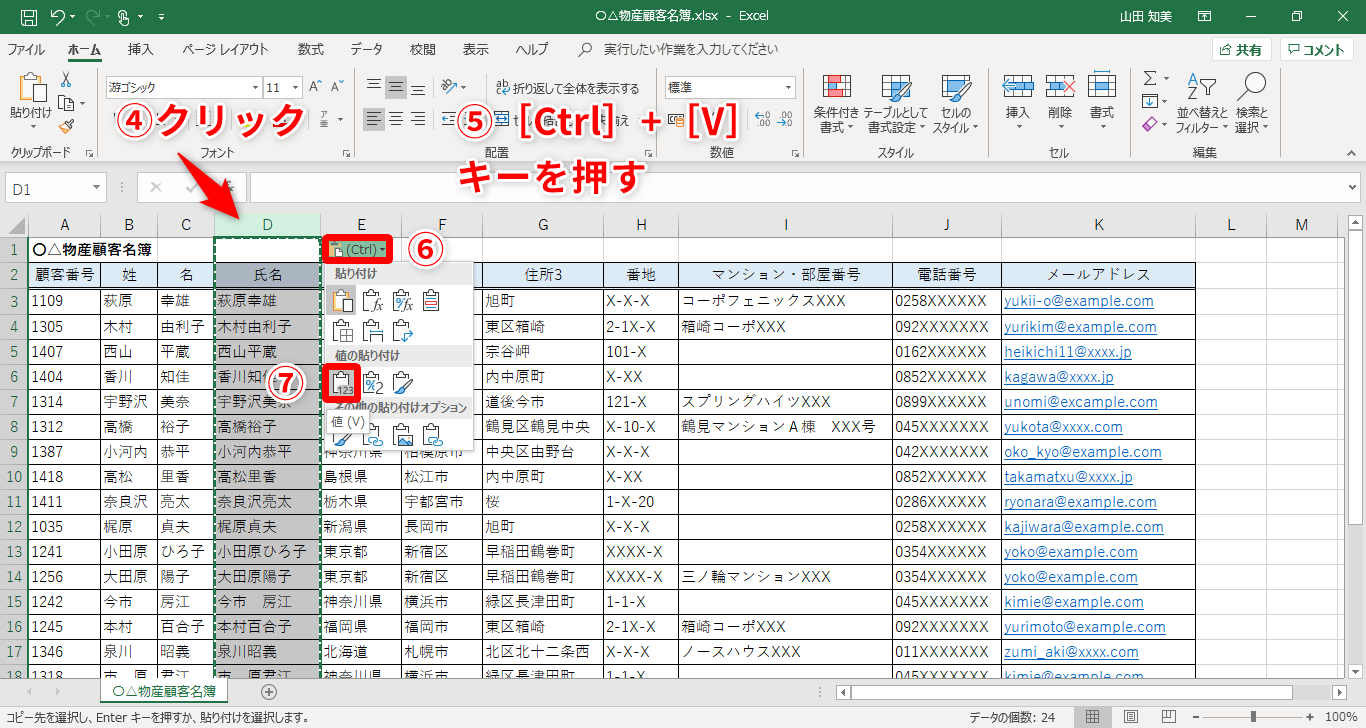Align text to the right
The width and height of the screenshot is (1366, 728).
420,120
